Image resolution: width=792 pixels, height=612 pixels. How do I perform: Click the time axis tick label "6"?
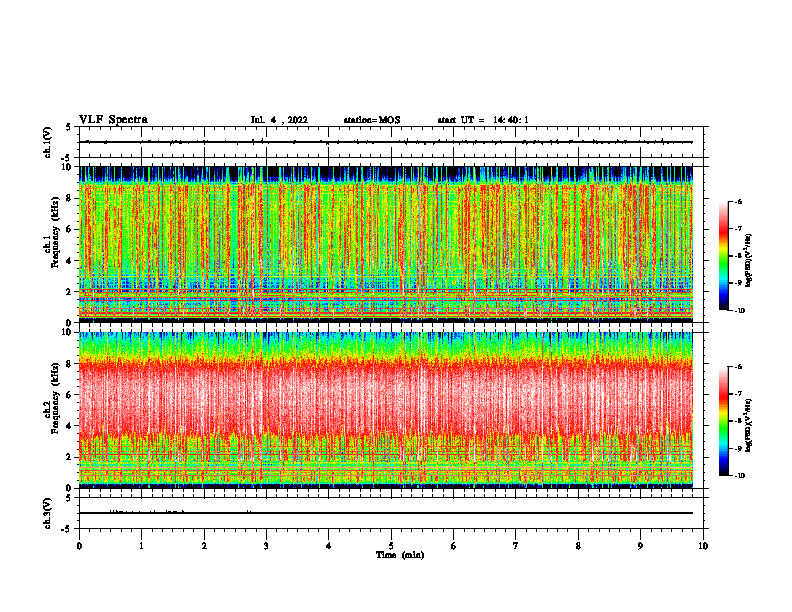pos(454,546)
